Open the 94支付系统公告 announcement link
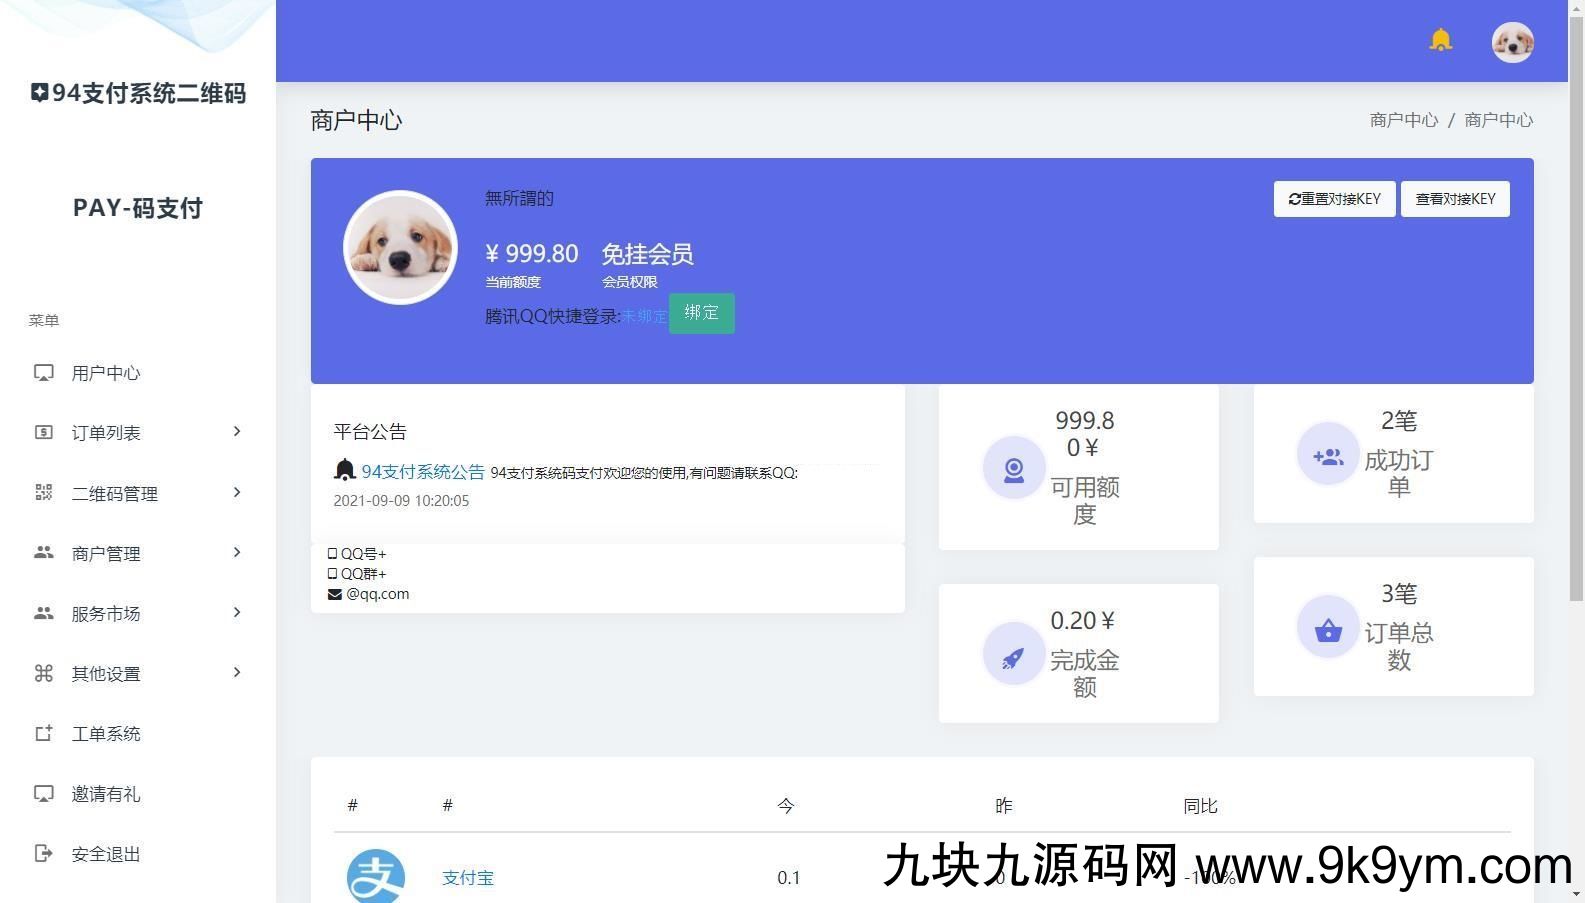This screenshot has width=1585, height=903. [423, 472]
